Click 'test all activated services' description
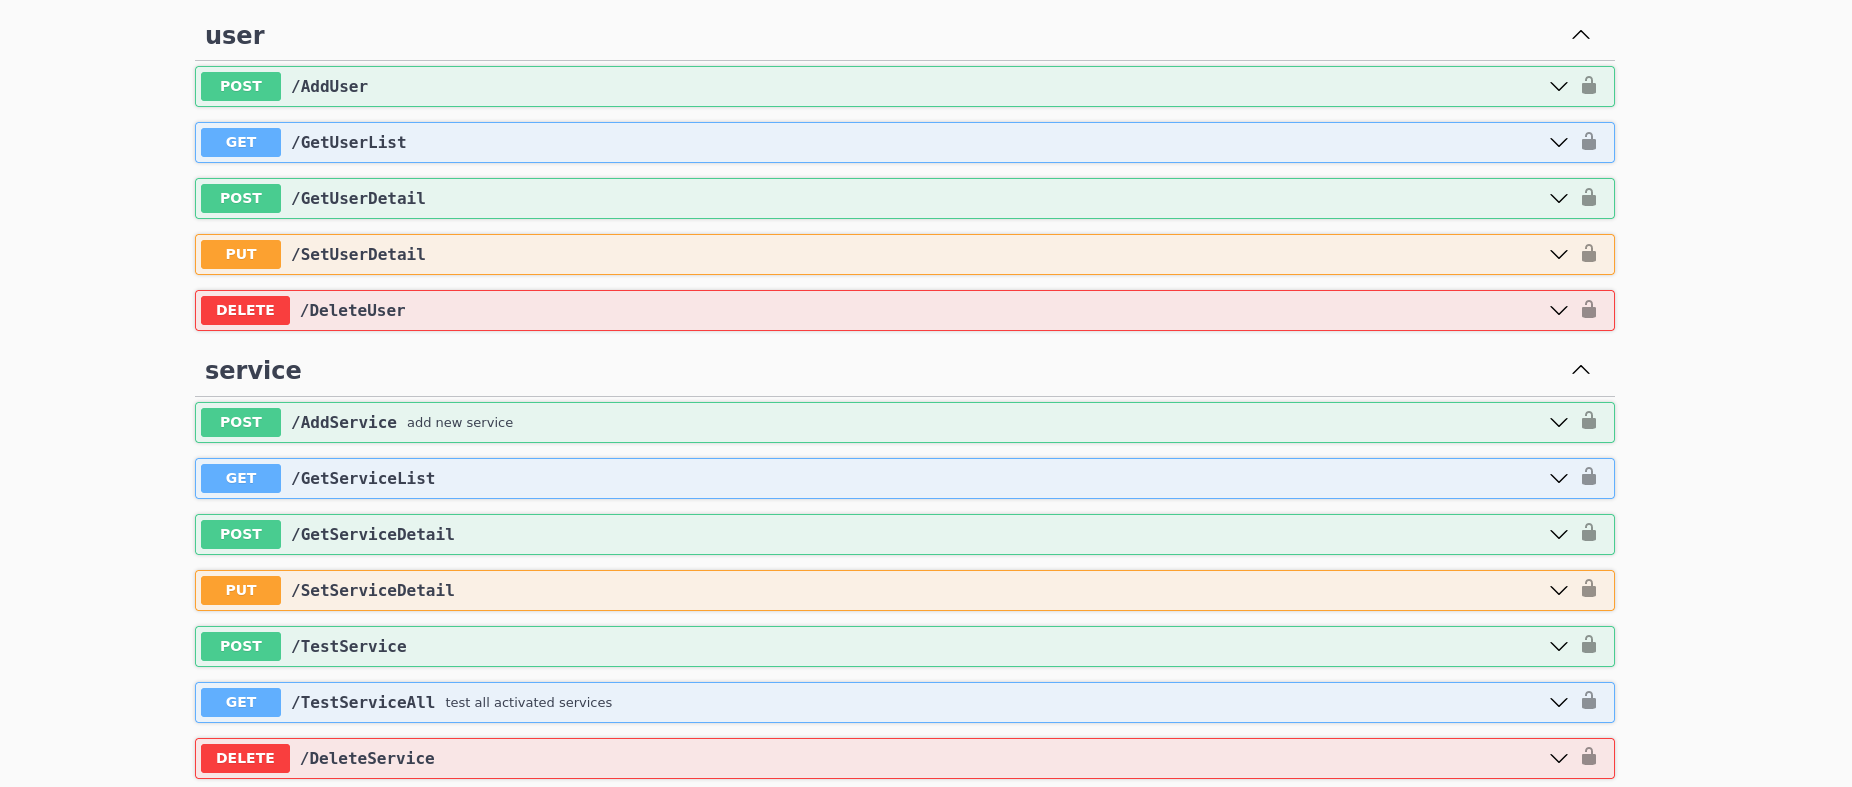The height and width of the screenshot is (787, 1852). click(529, 703)
